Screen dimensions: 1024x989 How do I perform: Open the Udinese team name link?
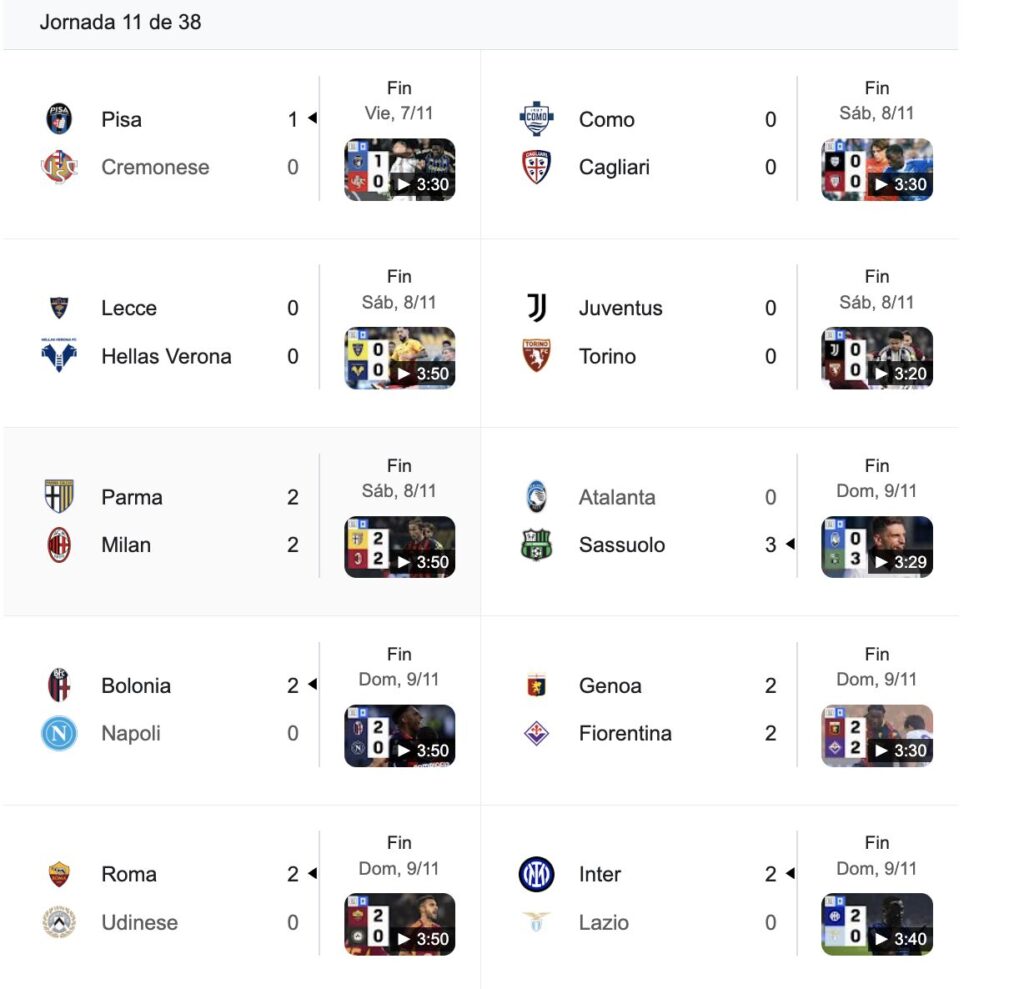[x=139, y=923]
